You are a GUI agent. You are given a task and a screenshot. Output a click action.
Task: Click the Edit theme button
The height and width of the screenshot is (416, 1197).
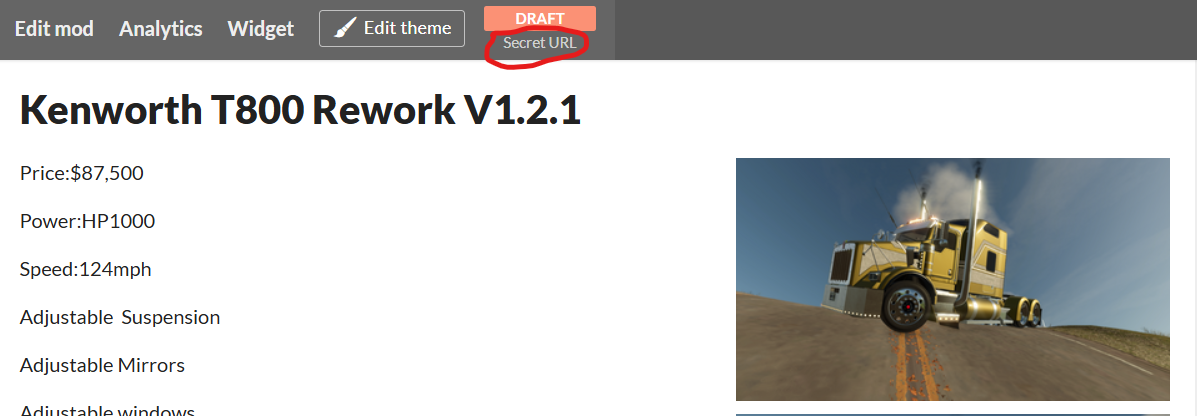pyautogui.click(x=392, y=28)
